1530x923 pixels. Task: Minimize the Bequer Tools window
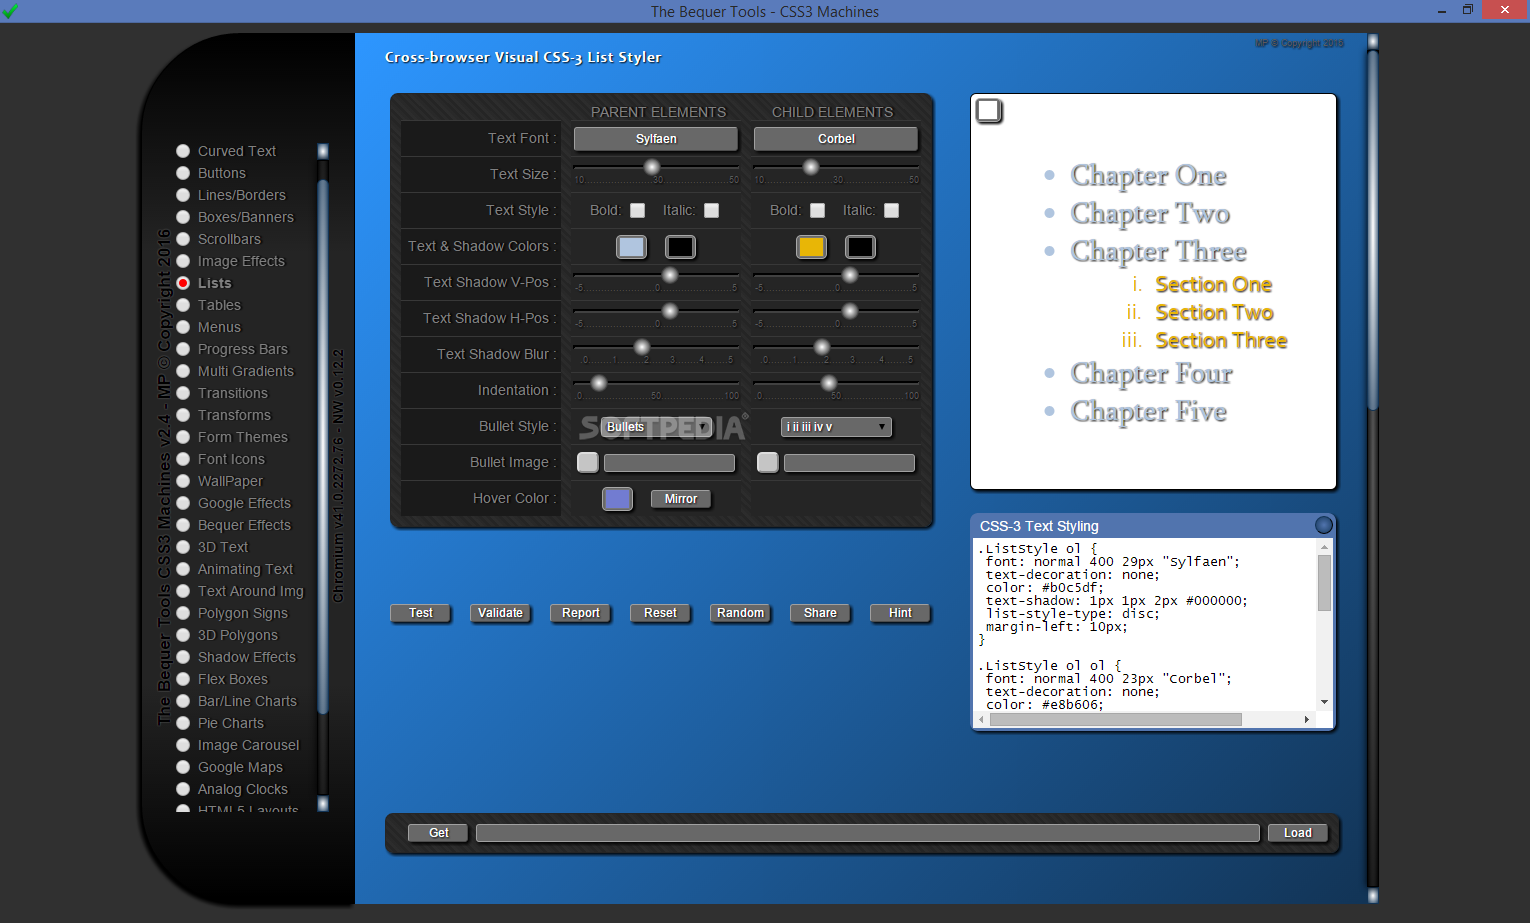coord(1442,10)
